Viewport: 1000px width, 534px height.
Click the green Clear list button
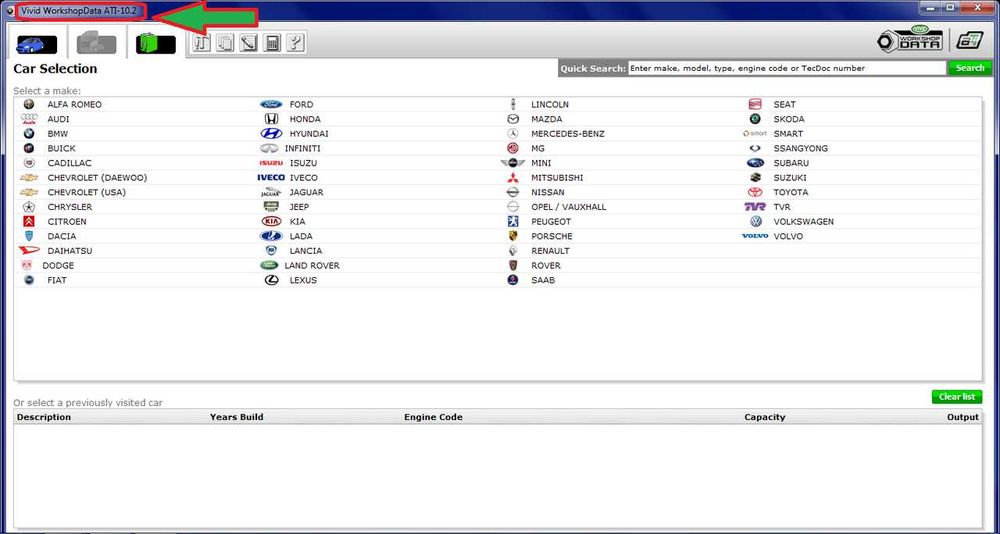[957, 397]
